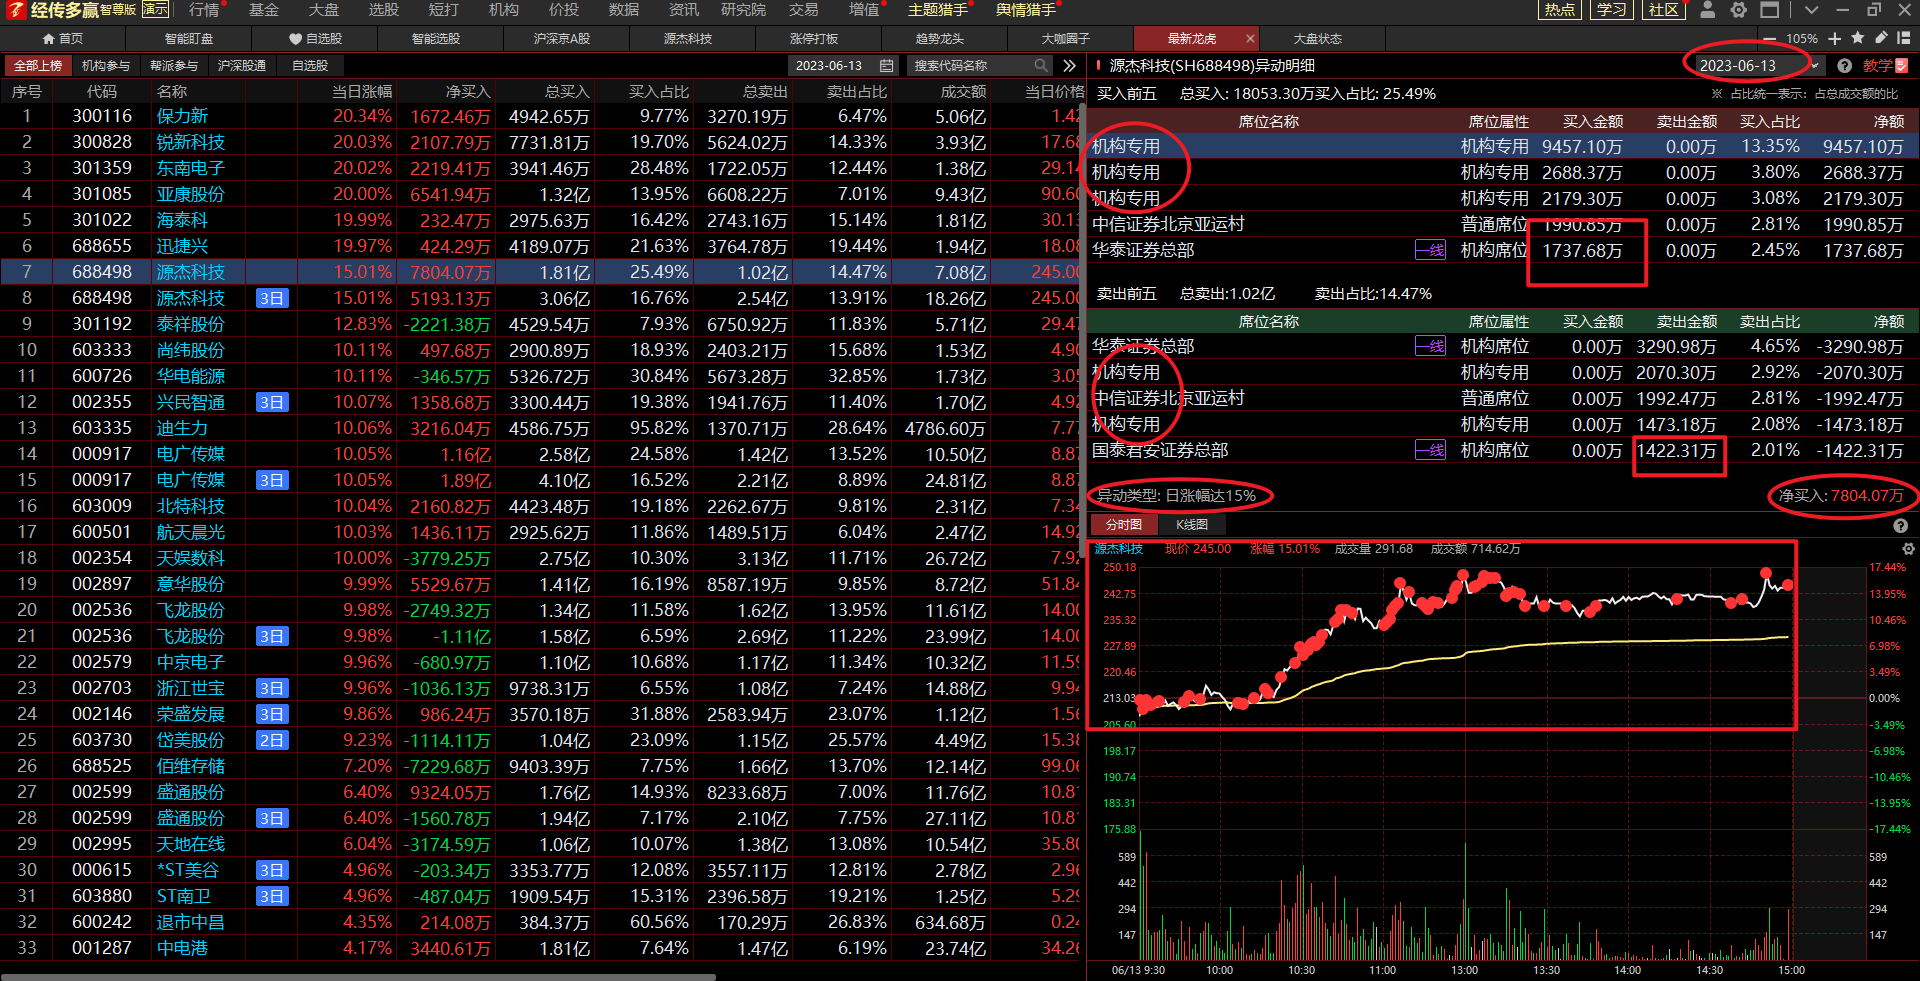This screenshot has height=981, width=1920.
Task: Click the horizontal scrollbar under stock list
Action: (358, 976)
